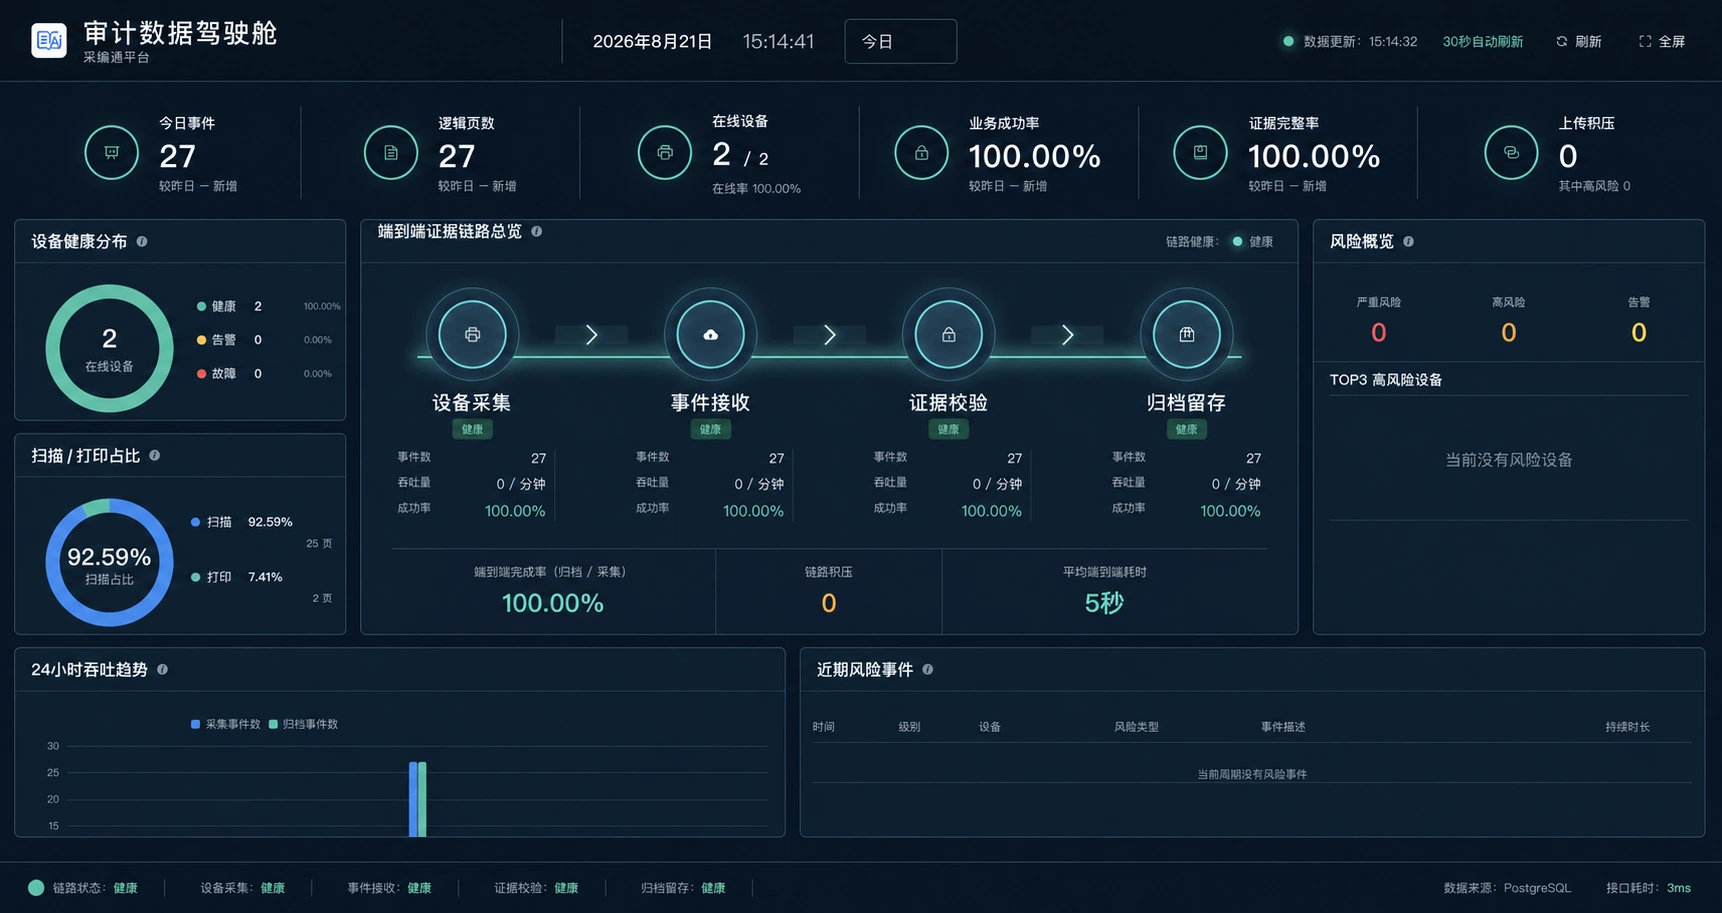Click the arrow between 设备采集 and 事件接收
This screenshot has width=1722, height=913.
point(591,335)
